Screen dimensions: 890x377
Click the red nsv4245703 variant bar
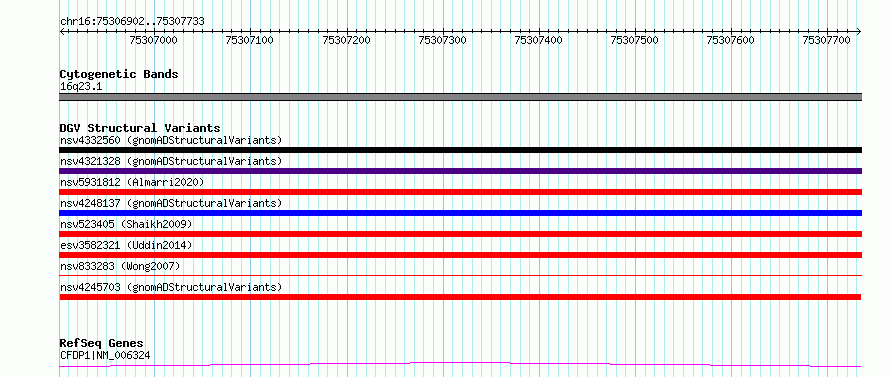pos(460,297)
